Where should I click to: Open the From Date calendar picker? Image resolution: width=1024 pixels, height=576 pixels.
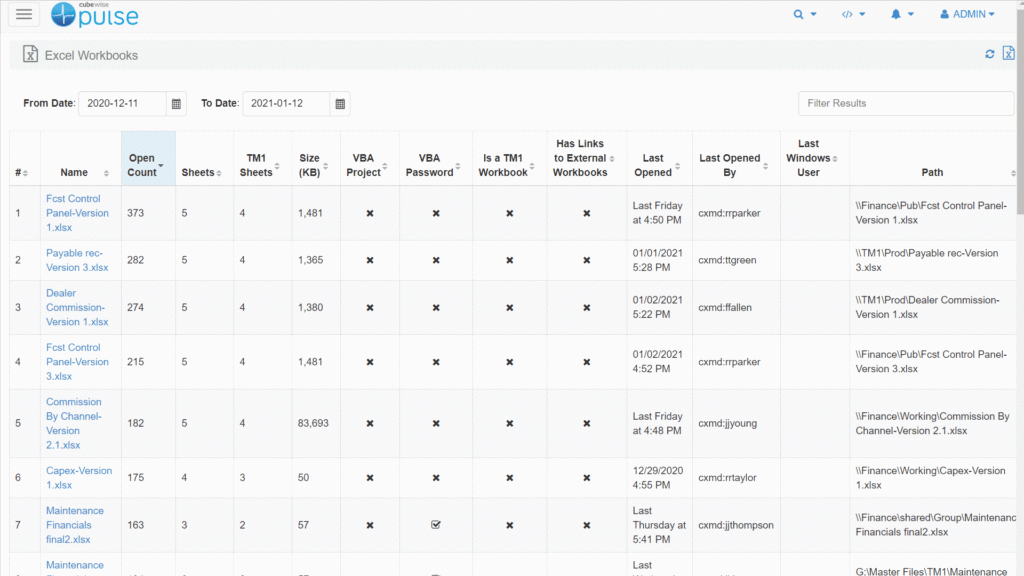click(177, 103)
